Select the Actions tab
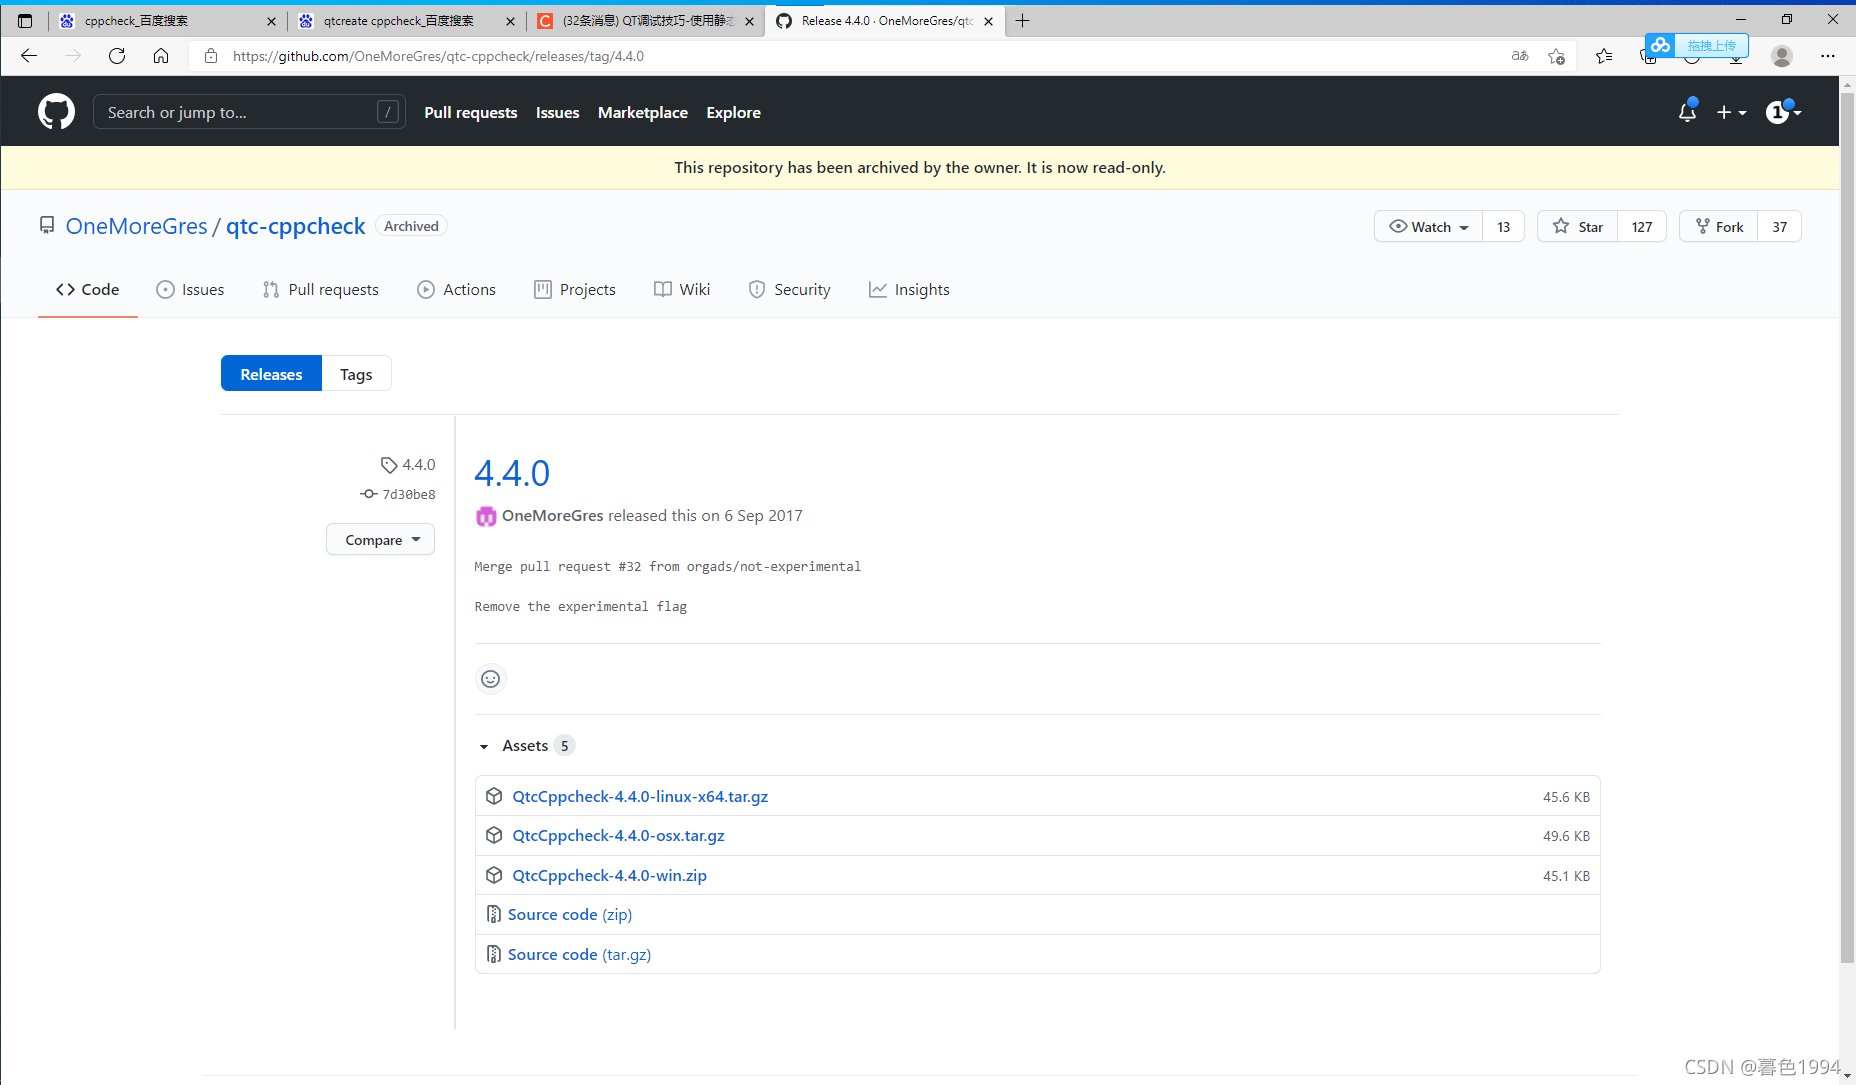 click(456, 289)
